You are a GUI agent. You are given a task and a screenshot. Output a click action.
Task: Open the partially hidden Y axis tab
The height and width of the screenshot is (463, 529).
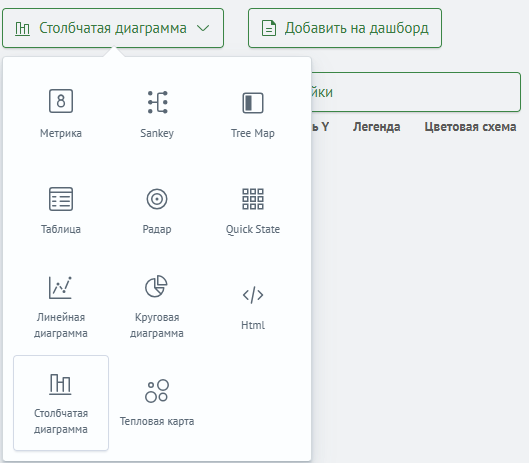click(320, 127)
